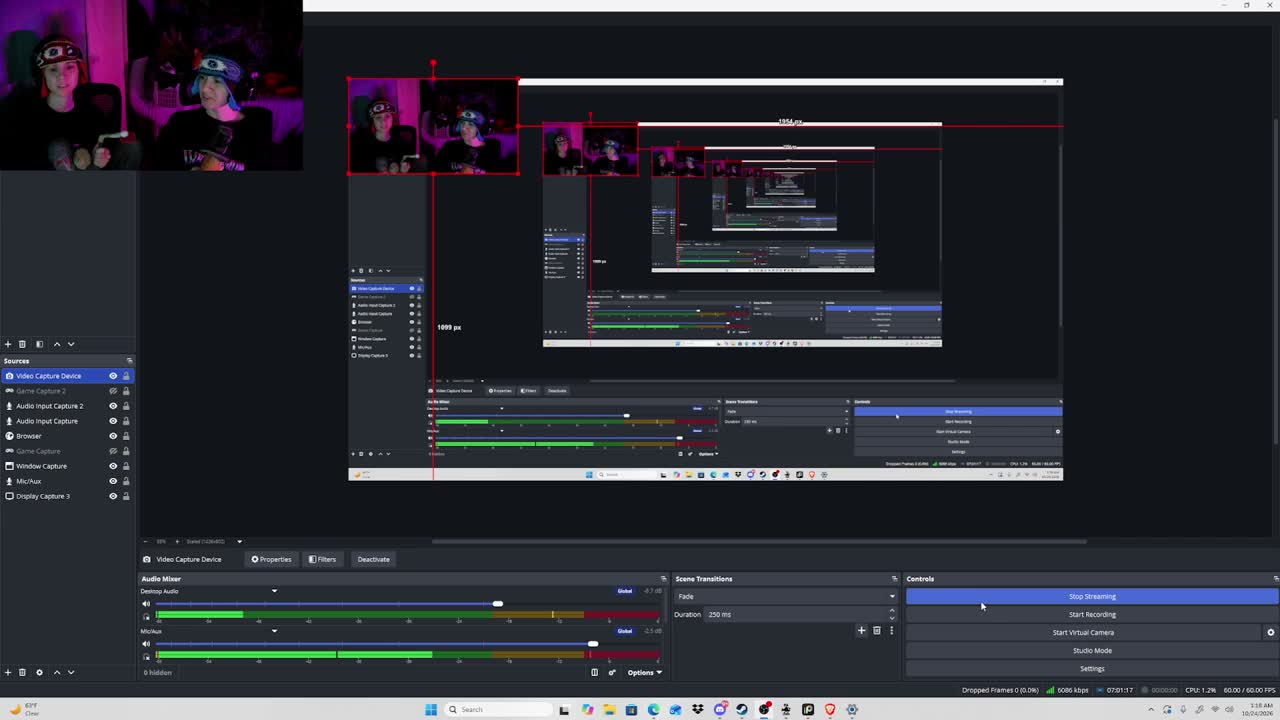Zoom out preview with minus icon
Viewport: 1280px width, 720px height.
tap(145, 541)
